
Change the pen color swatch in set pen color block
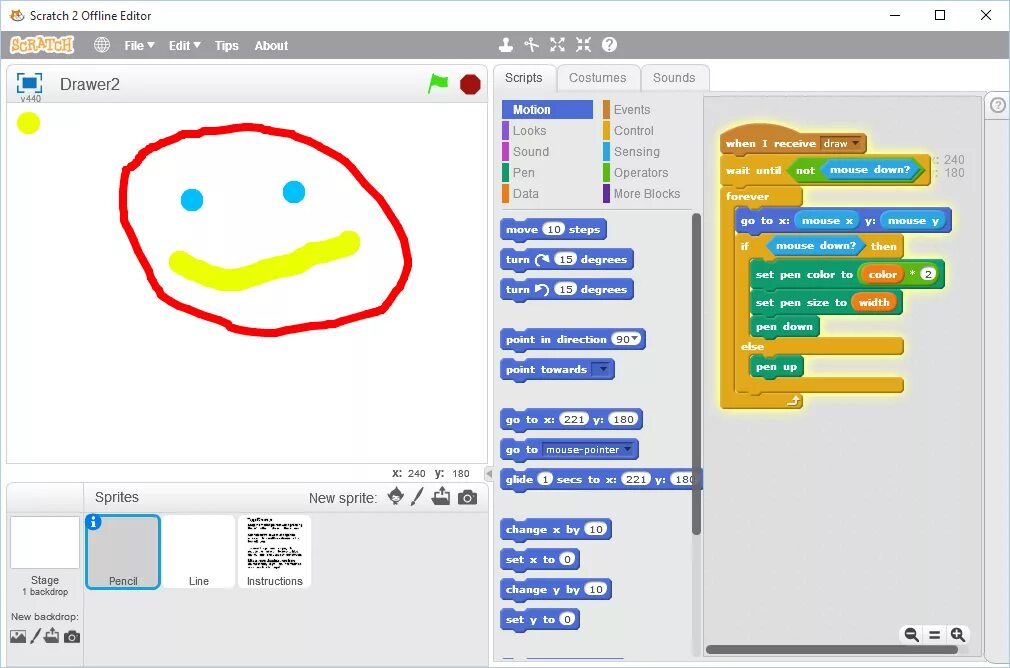tap(884, 273)
